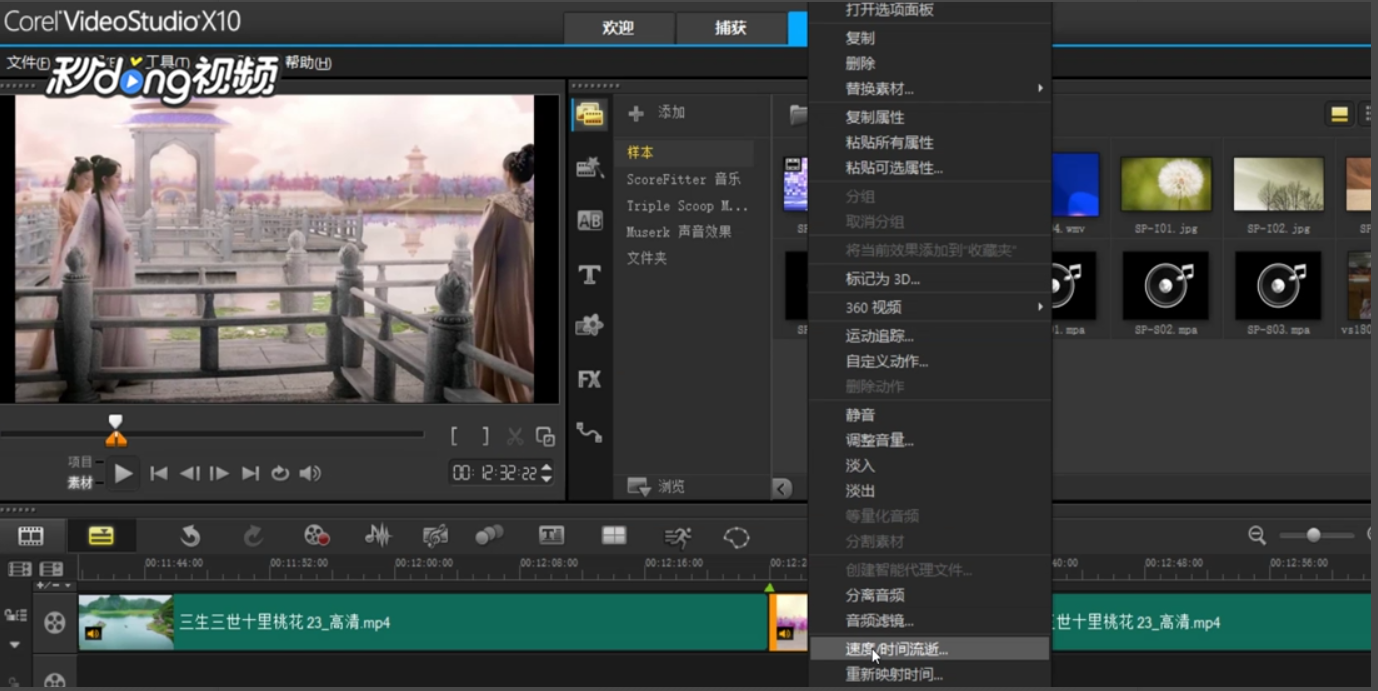This screenshot has height=691, width=1378.
Task: Open the Instant Project templates icon
Action: click(x=589, y=167)
